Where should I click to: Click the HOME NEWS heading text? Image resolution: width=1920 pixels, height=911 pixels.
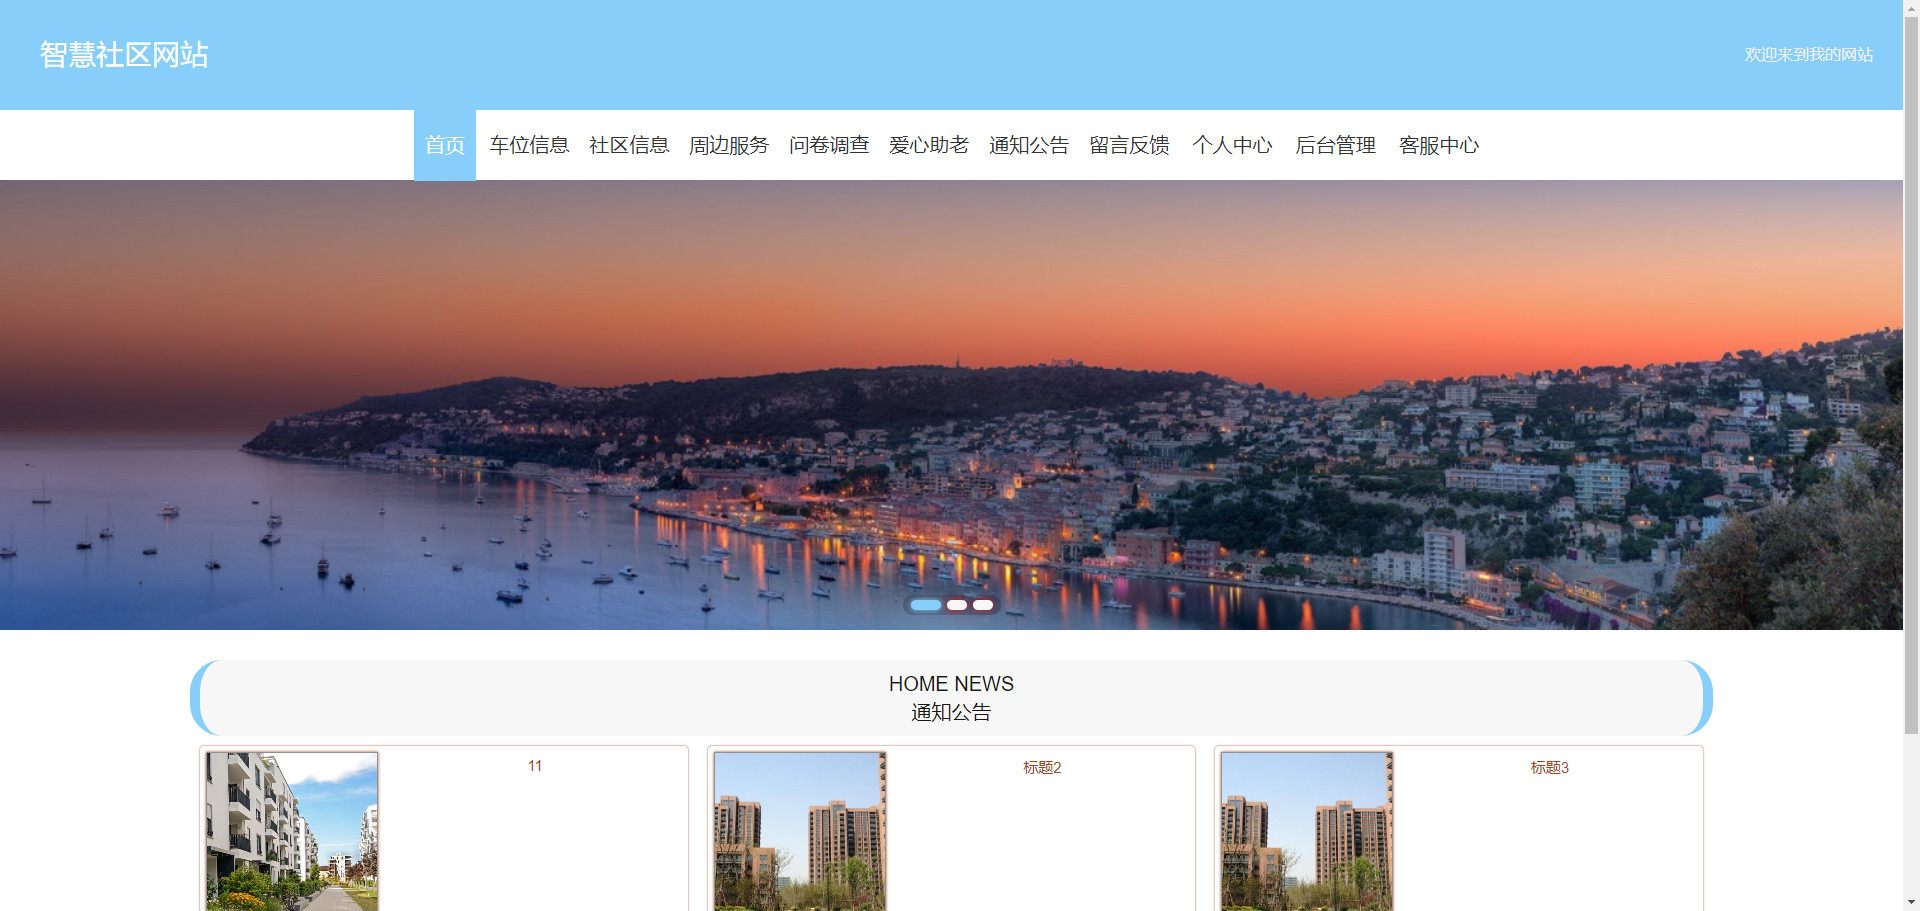click(951, 684)
